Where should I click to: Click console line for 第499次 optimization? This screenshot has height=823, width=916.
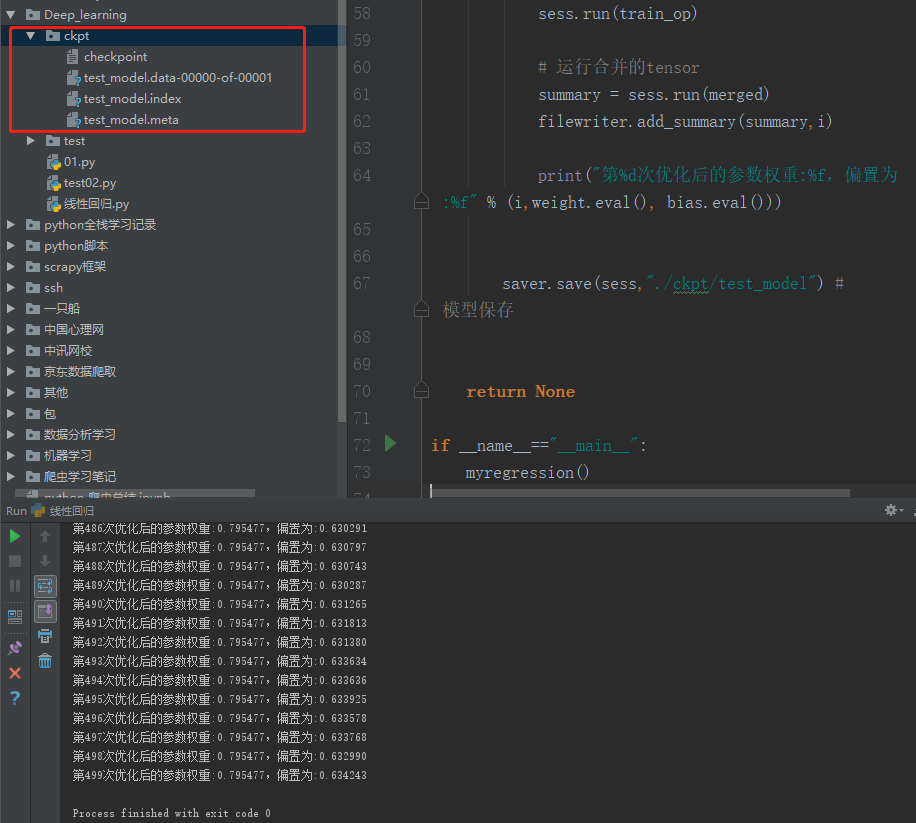[220, 775]
